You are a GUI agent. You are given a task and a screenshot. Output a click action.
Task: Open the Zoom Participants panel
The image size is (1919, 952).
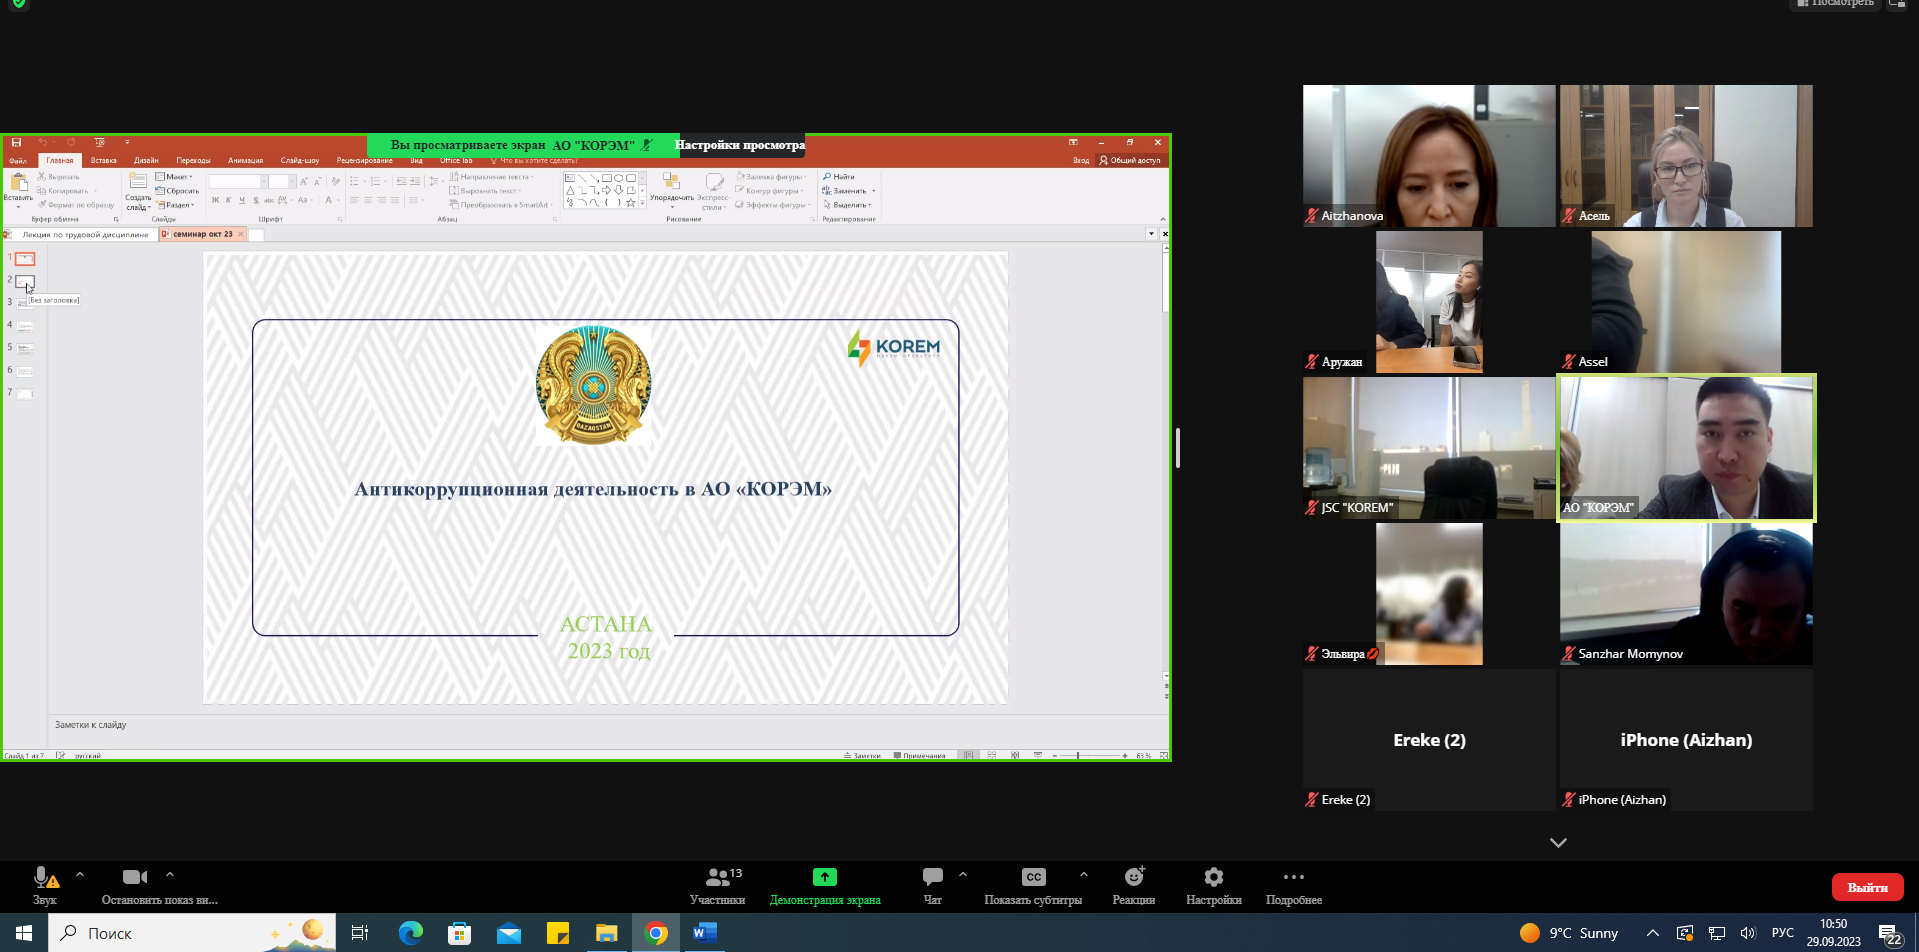pyautogui.click(x=718, y=886)
